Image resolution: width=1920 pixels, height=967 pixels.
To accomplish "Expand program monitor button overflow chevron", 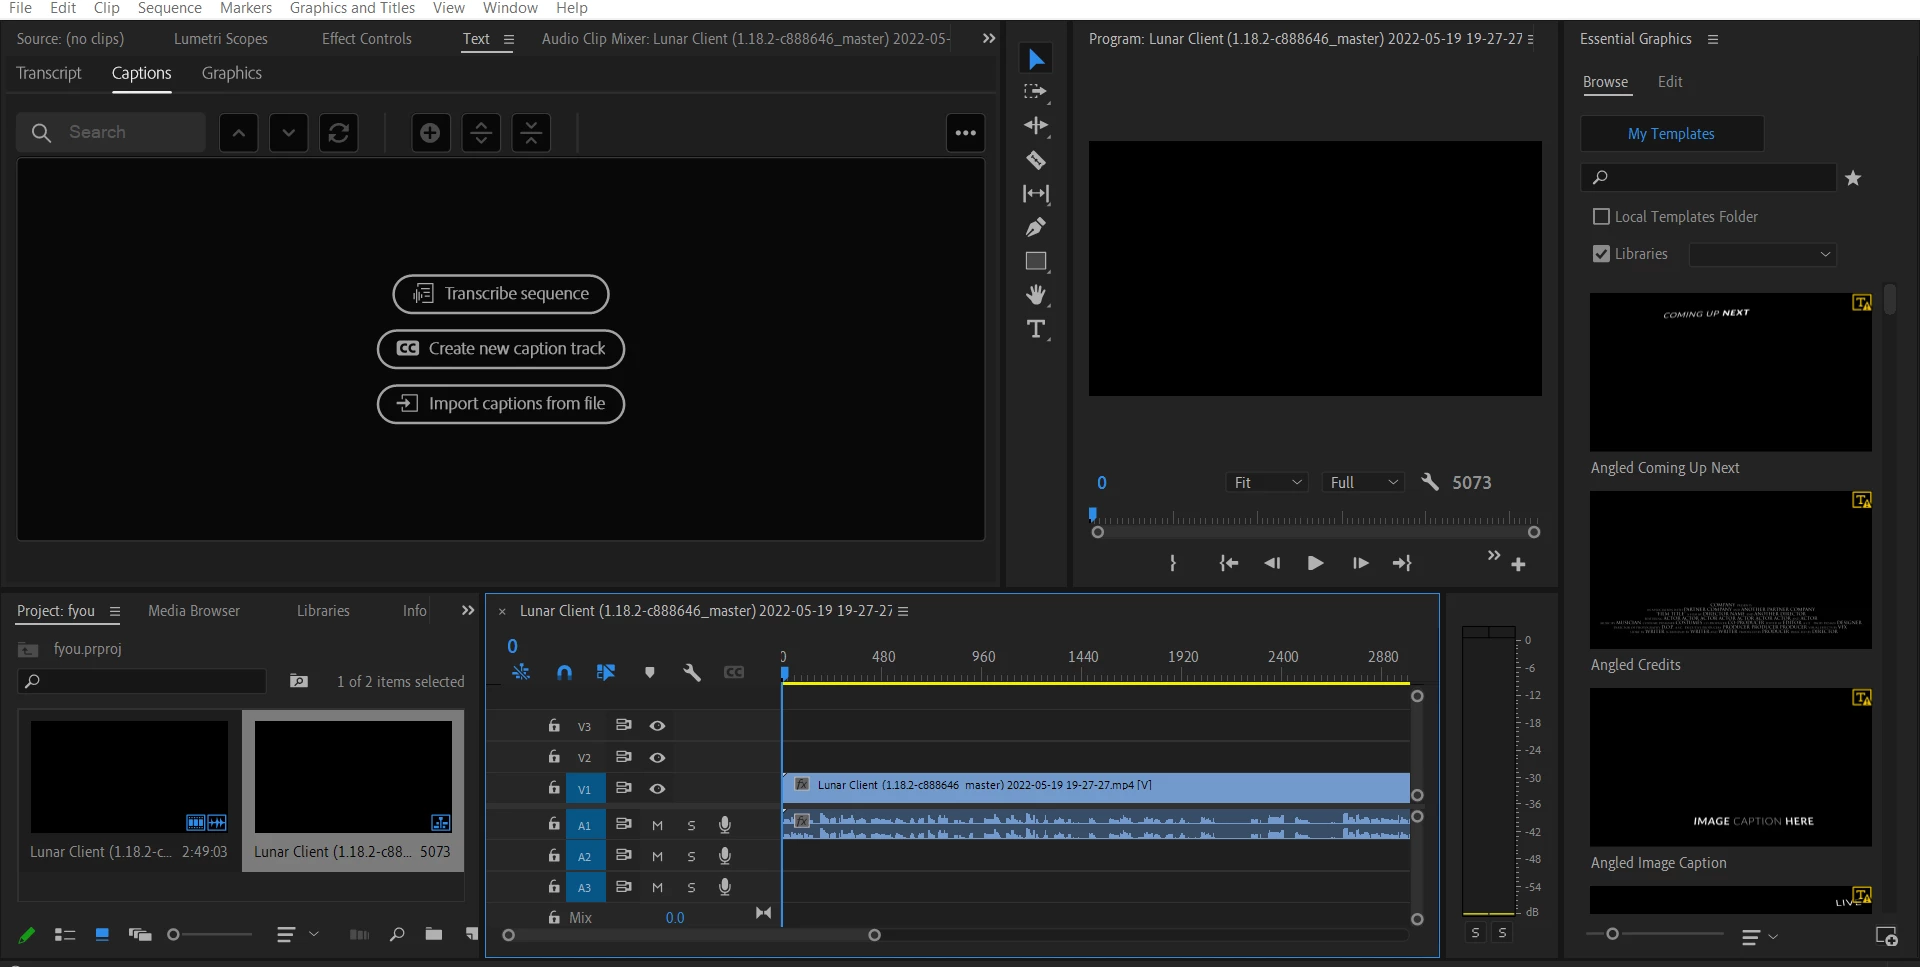I will (x=1494, y=556).
